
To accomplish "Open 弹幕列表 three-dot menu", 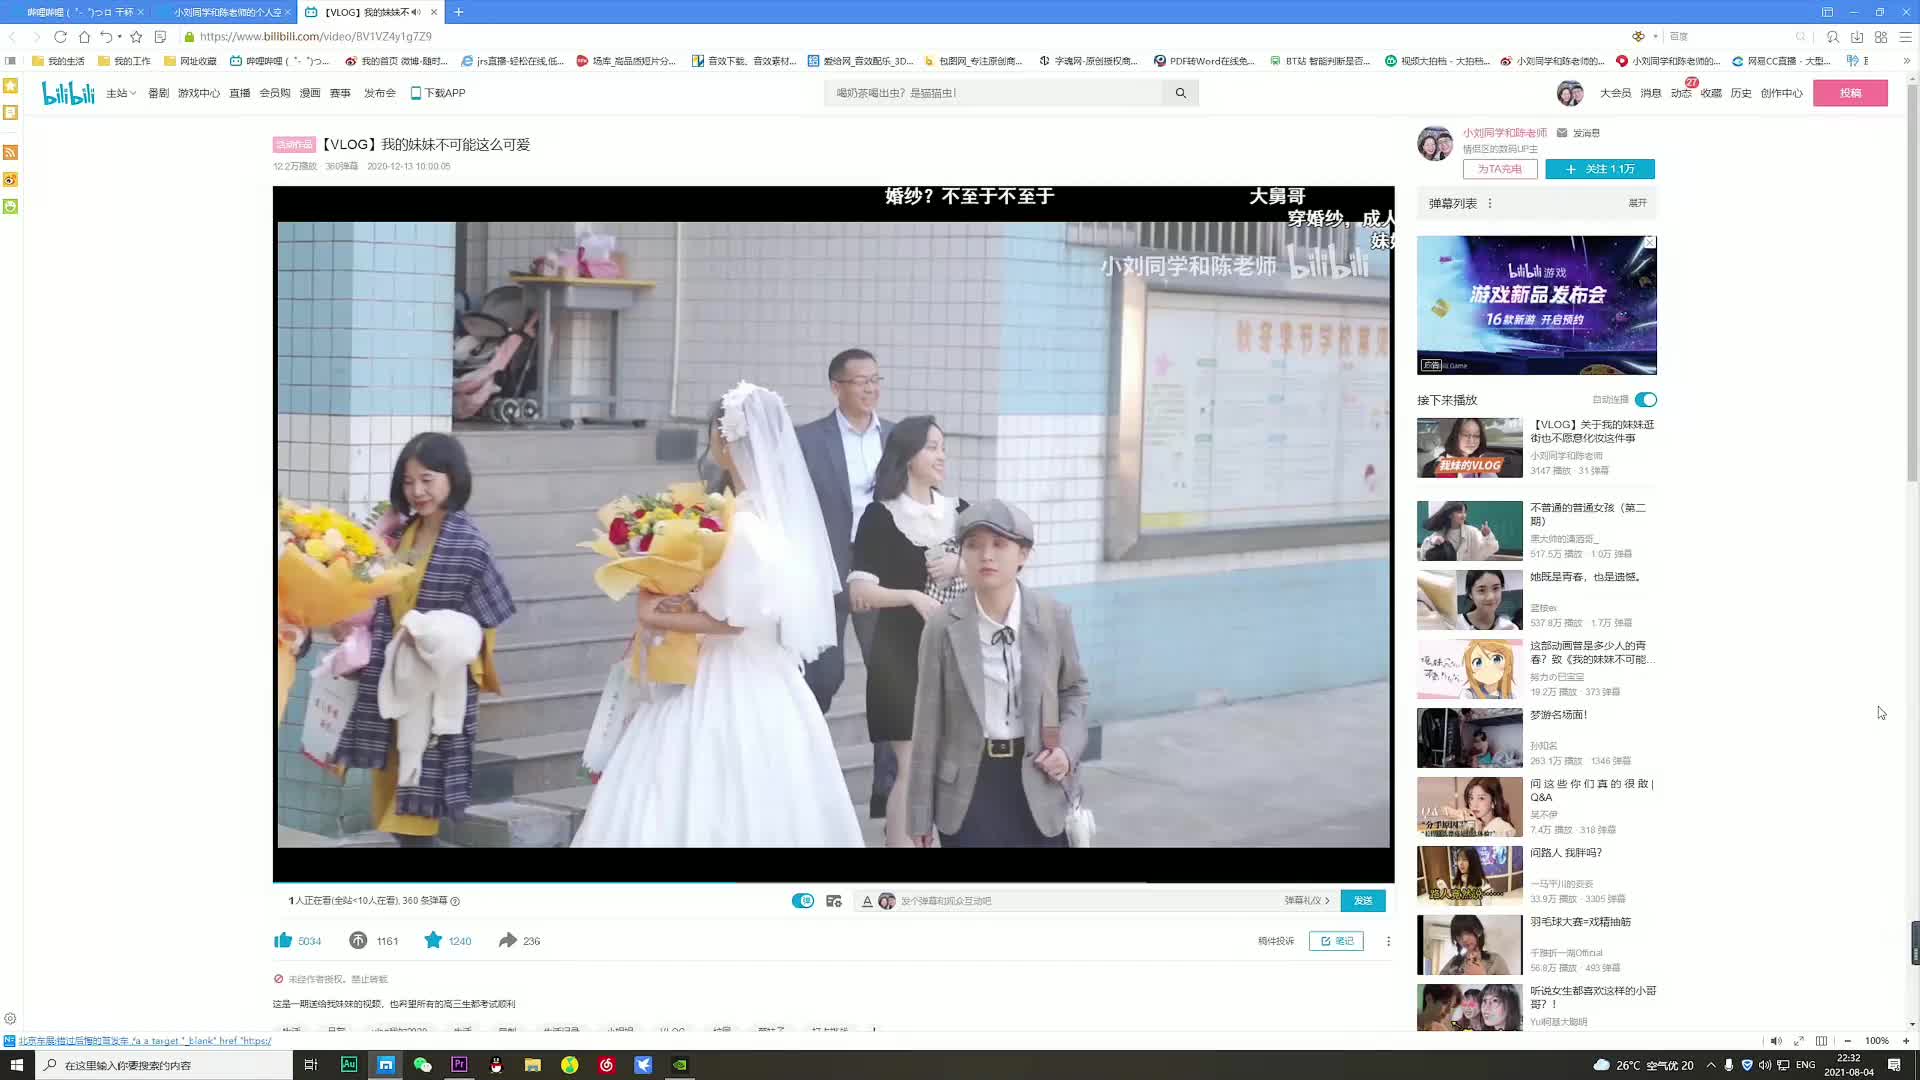I will (1490, 203).
